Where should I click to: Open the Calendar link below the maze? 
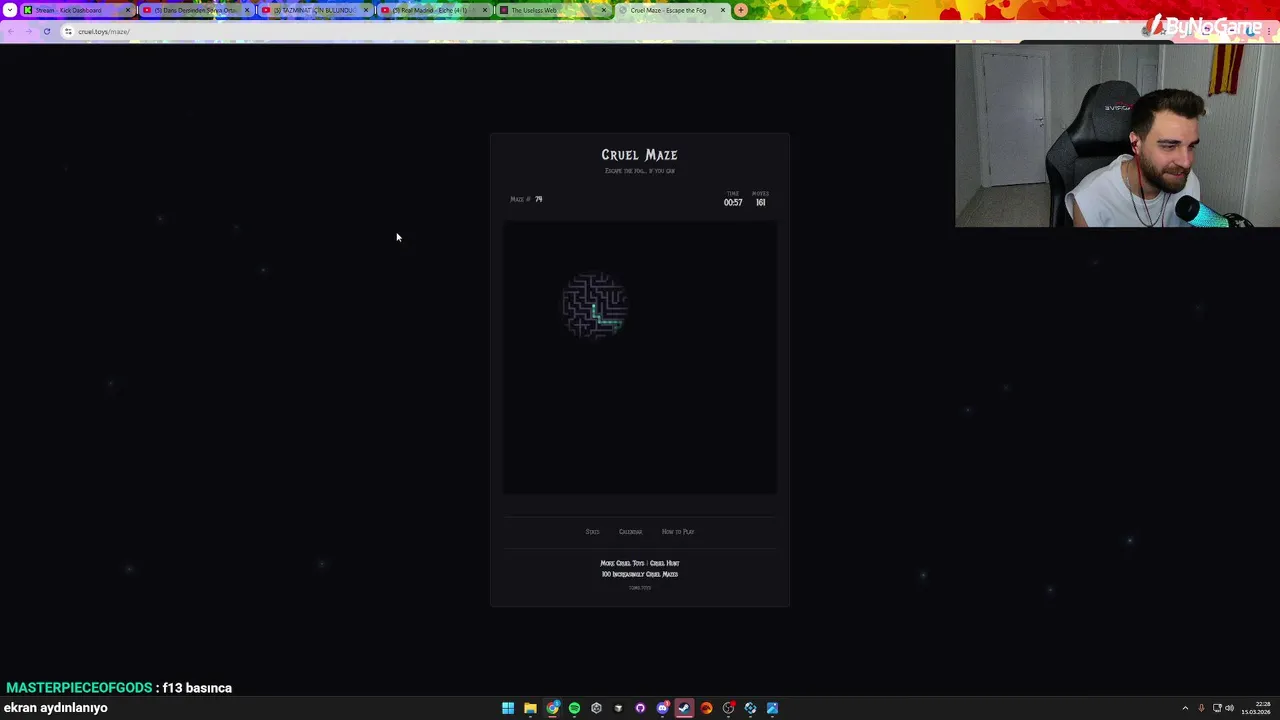pyautogui.click(x=630, y=532)
